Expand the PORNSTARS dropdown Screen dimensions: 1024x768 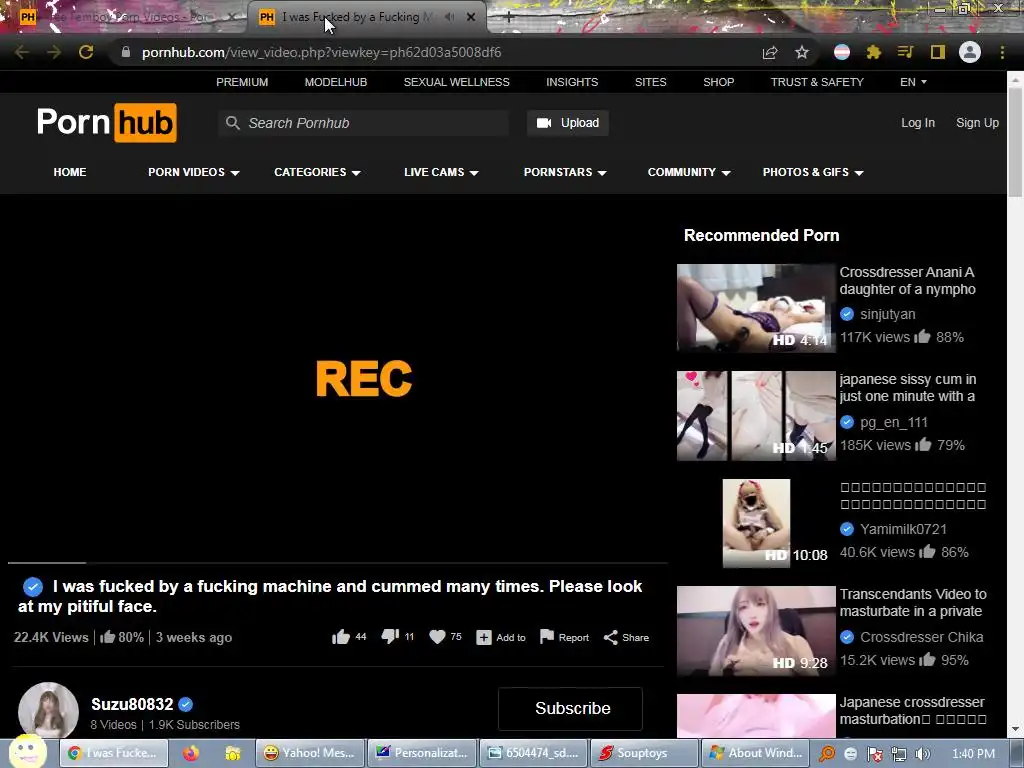click(x=565, y=172)
